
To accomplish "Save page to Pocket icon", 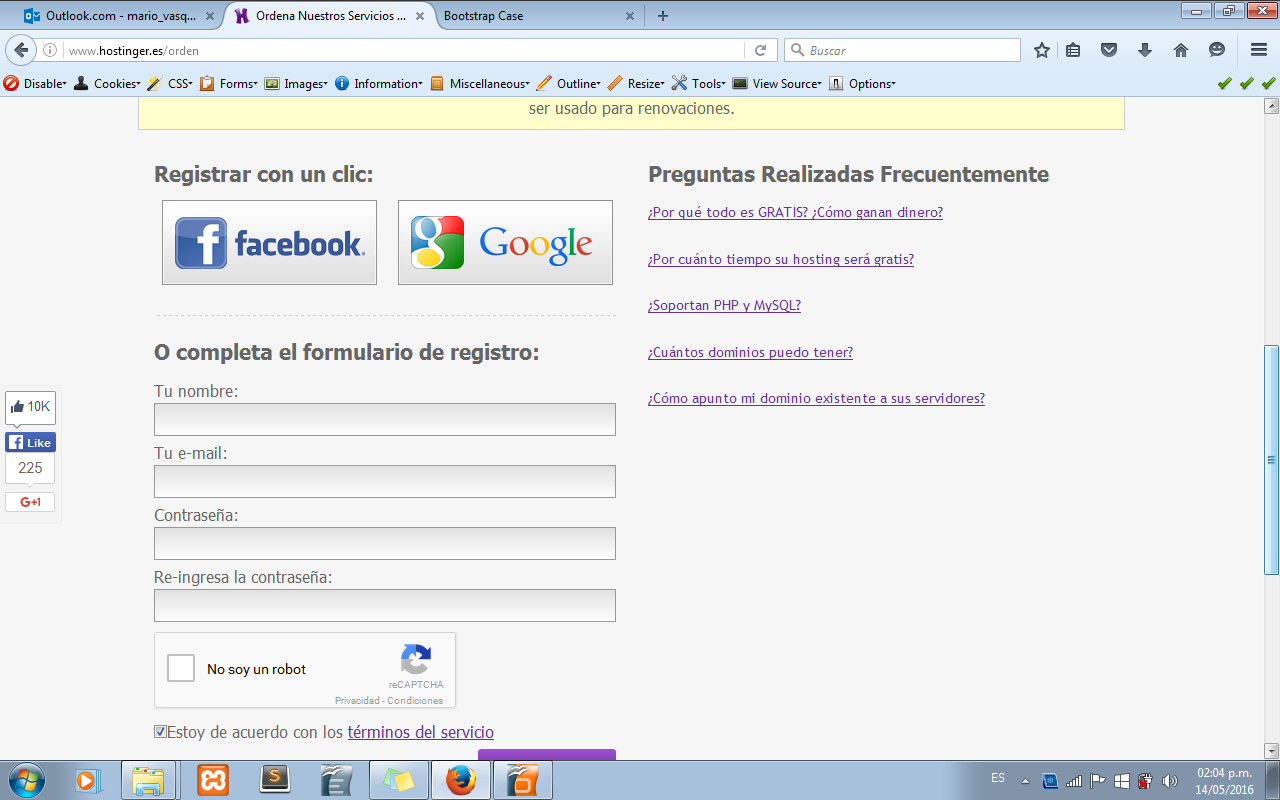I will tap(1109, 50).
